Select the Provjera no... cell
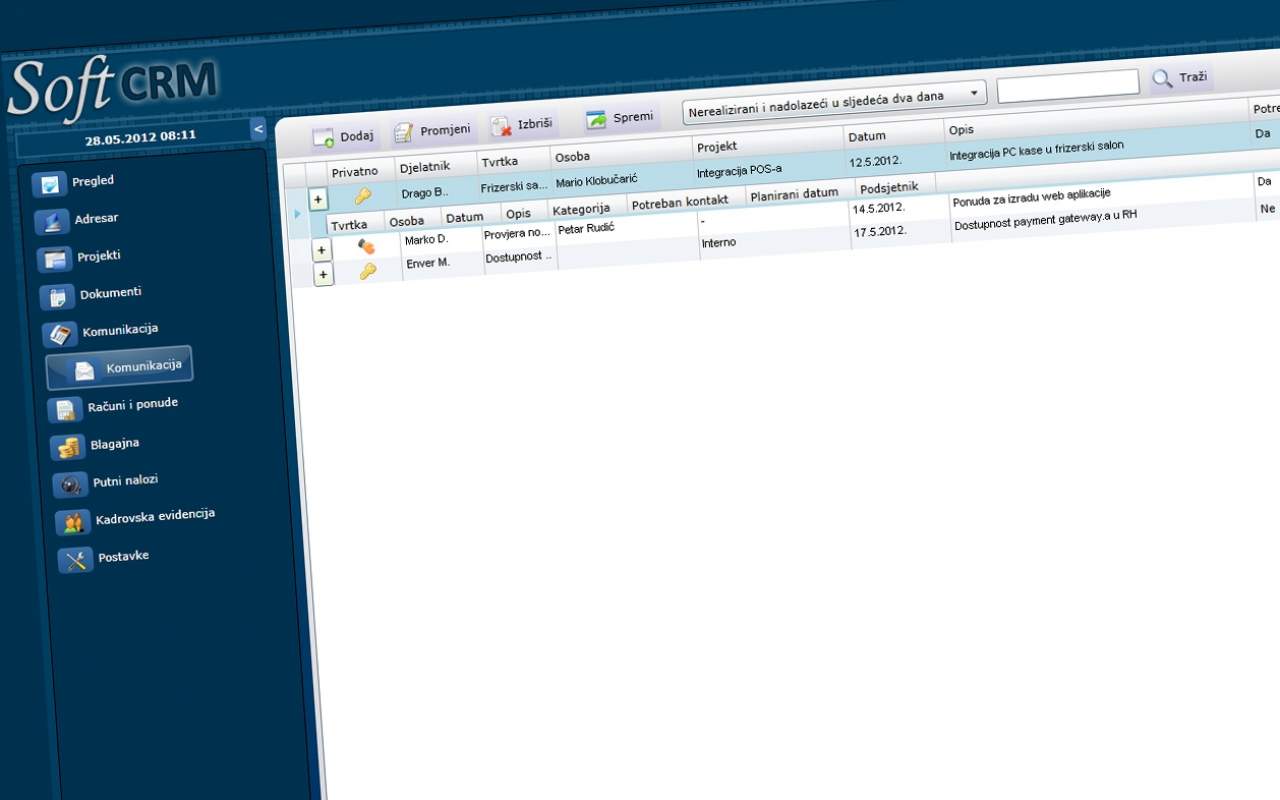1280x800 pixels. pyautogui.click(x=517, y=234)
